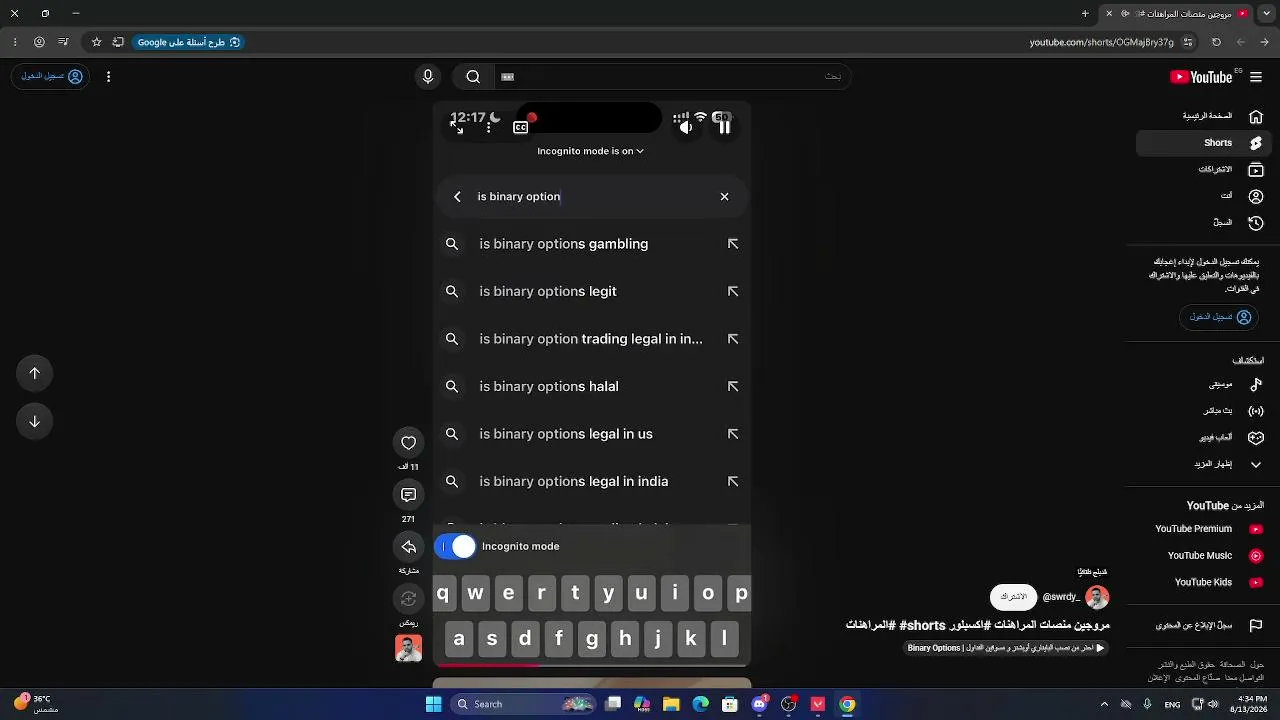Open Chrome media controls icon
Image resolution: width=1280 pixels, height=720 pixels.
point(63,42)
